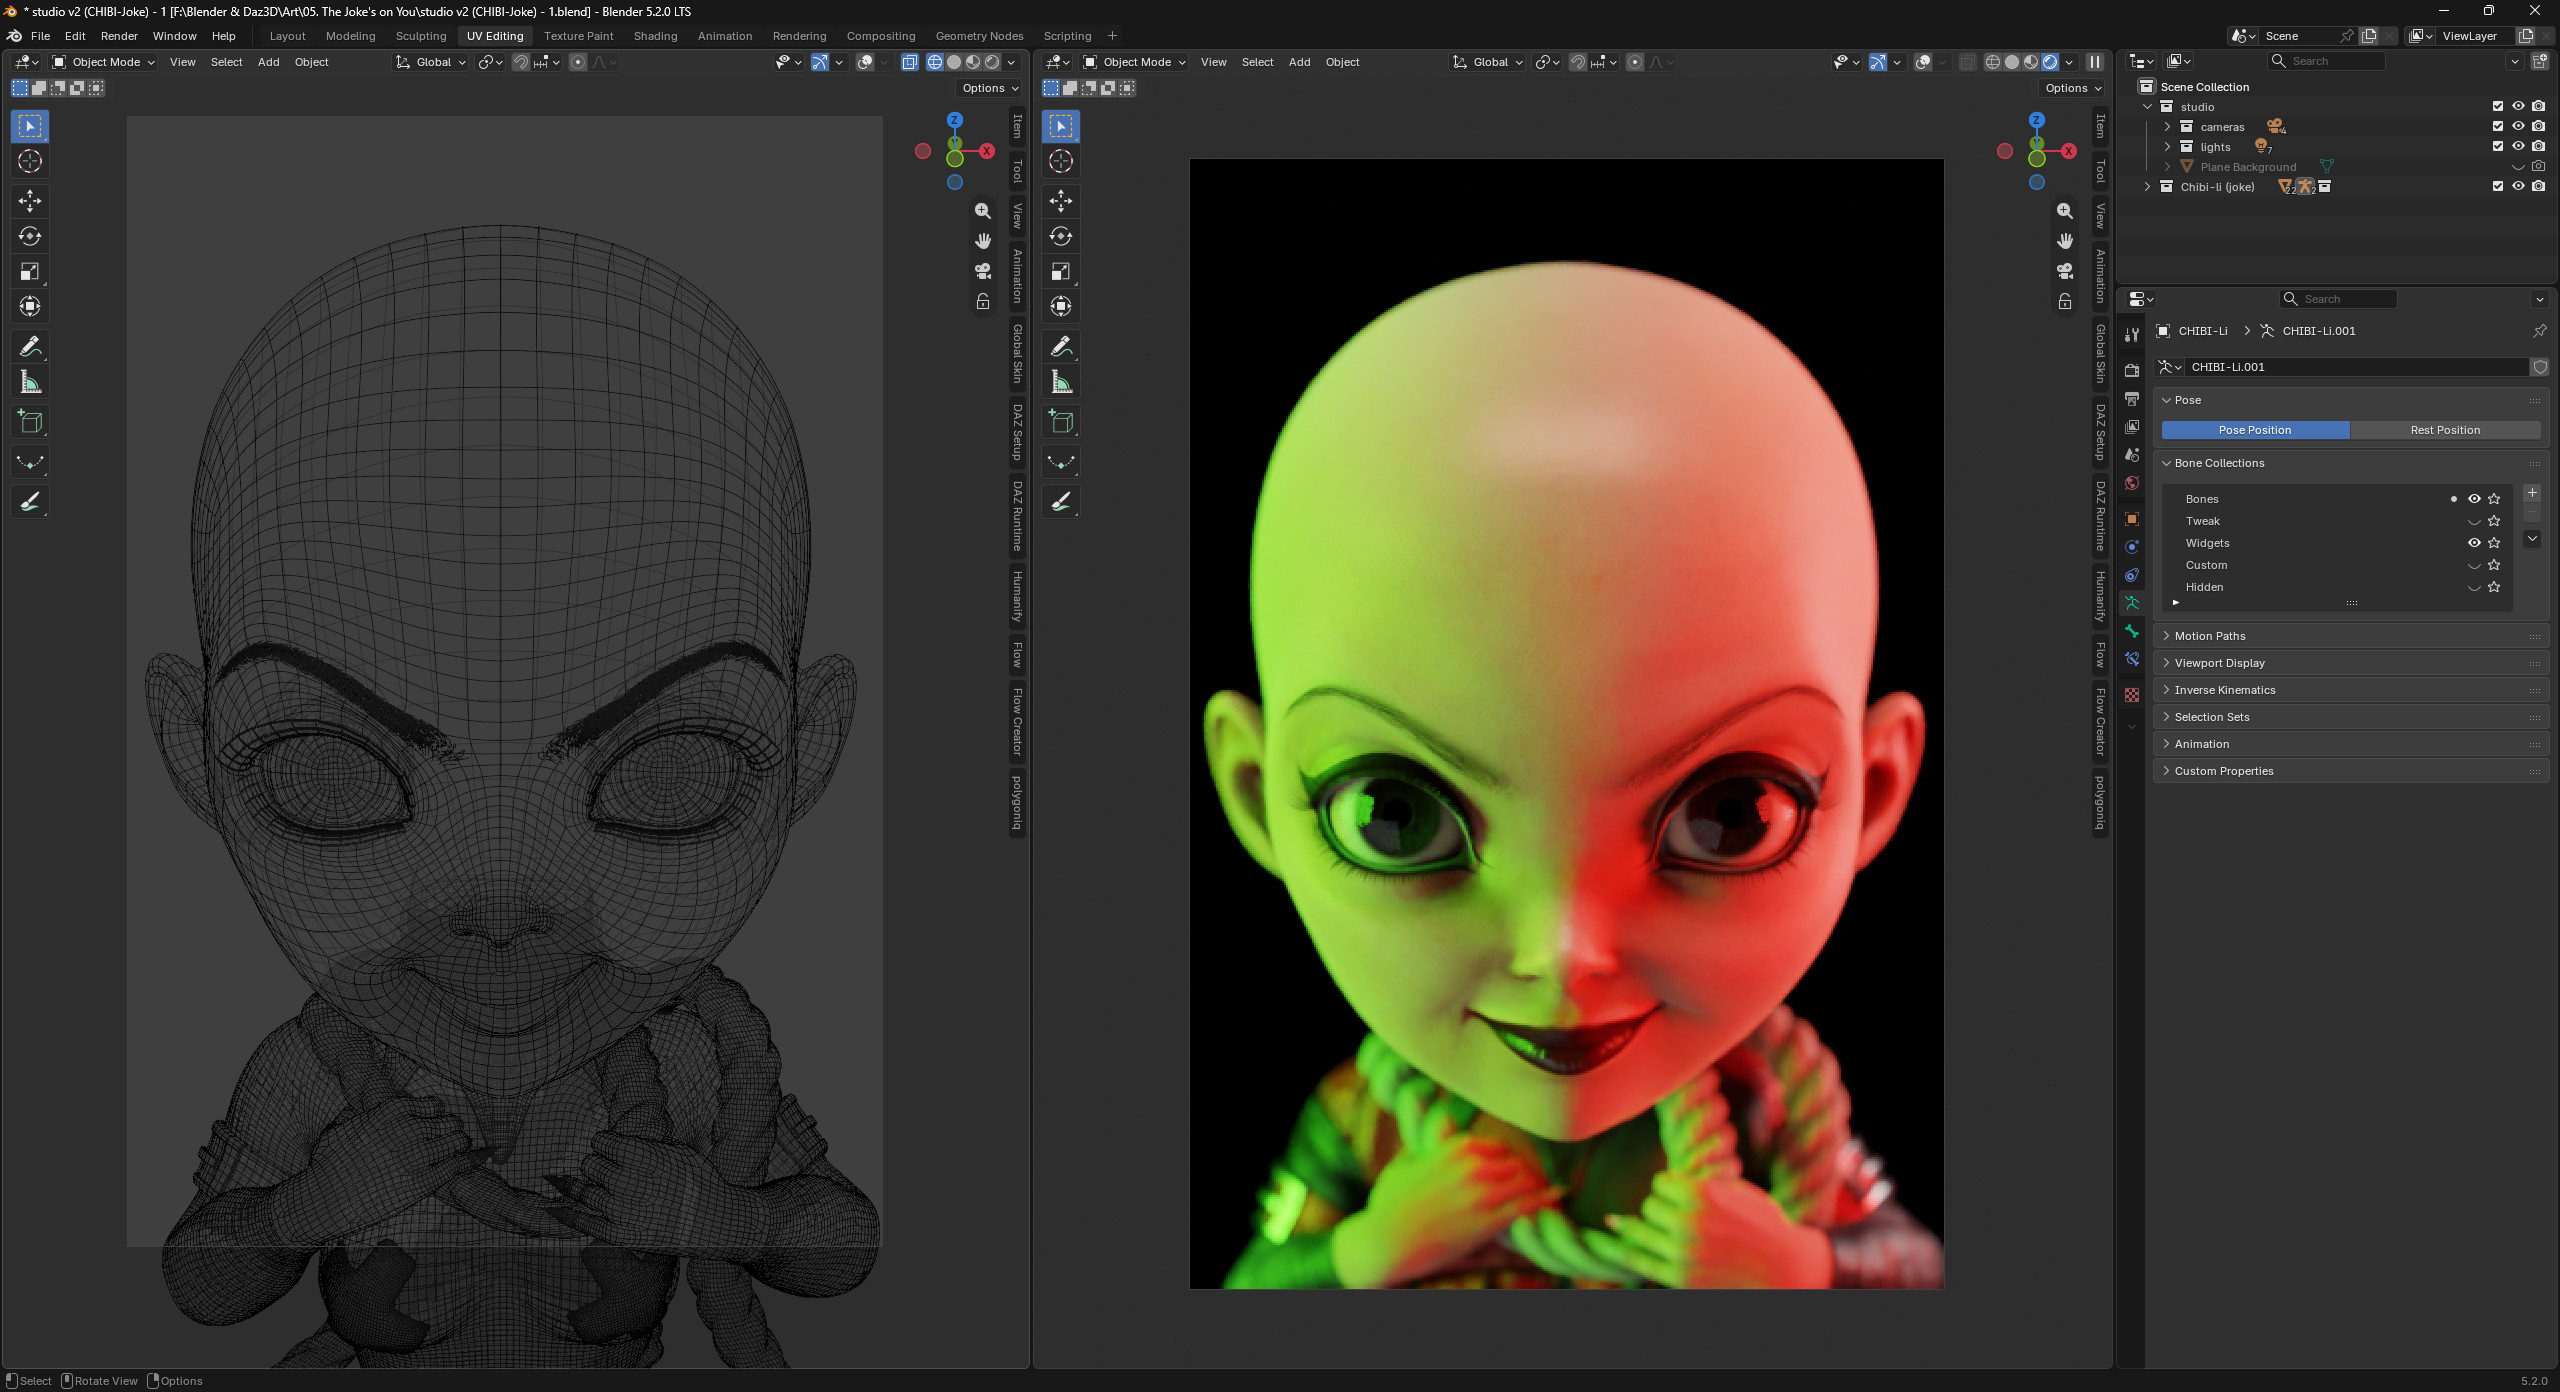The height and width of the screenshot is (1392, 2560).
Task: Toggle visibility of lights collection
Action: [2518, 146]
